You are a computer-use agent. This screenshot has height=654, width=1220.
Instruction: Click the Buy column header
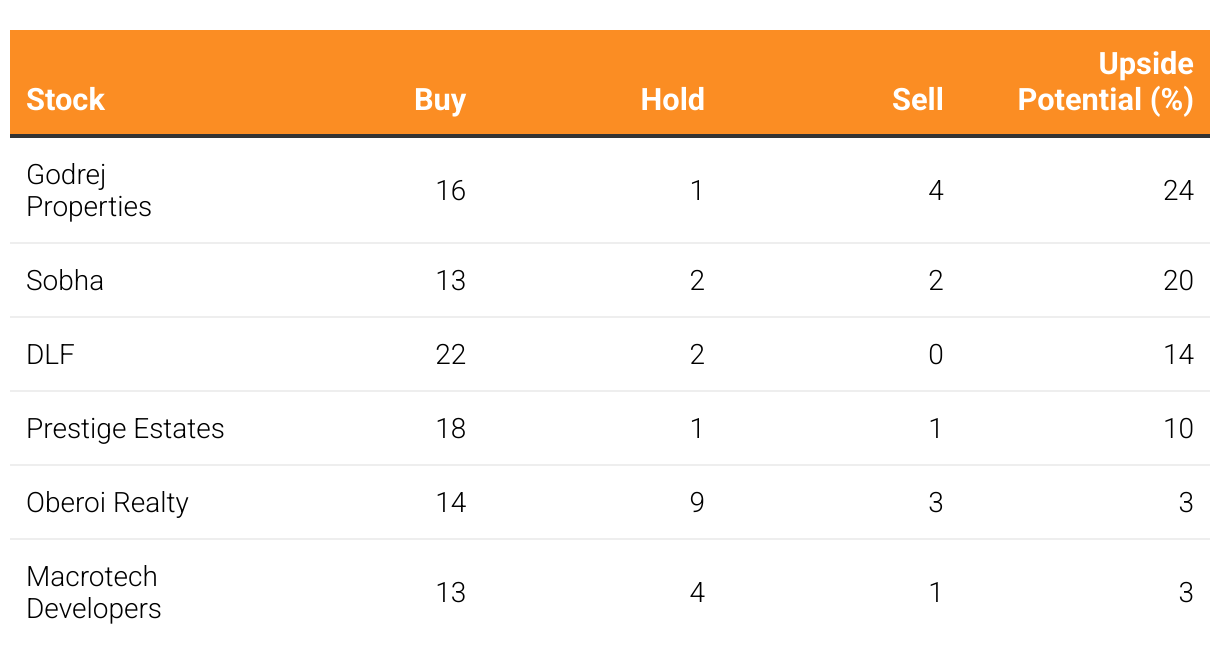click(440, 99)
